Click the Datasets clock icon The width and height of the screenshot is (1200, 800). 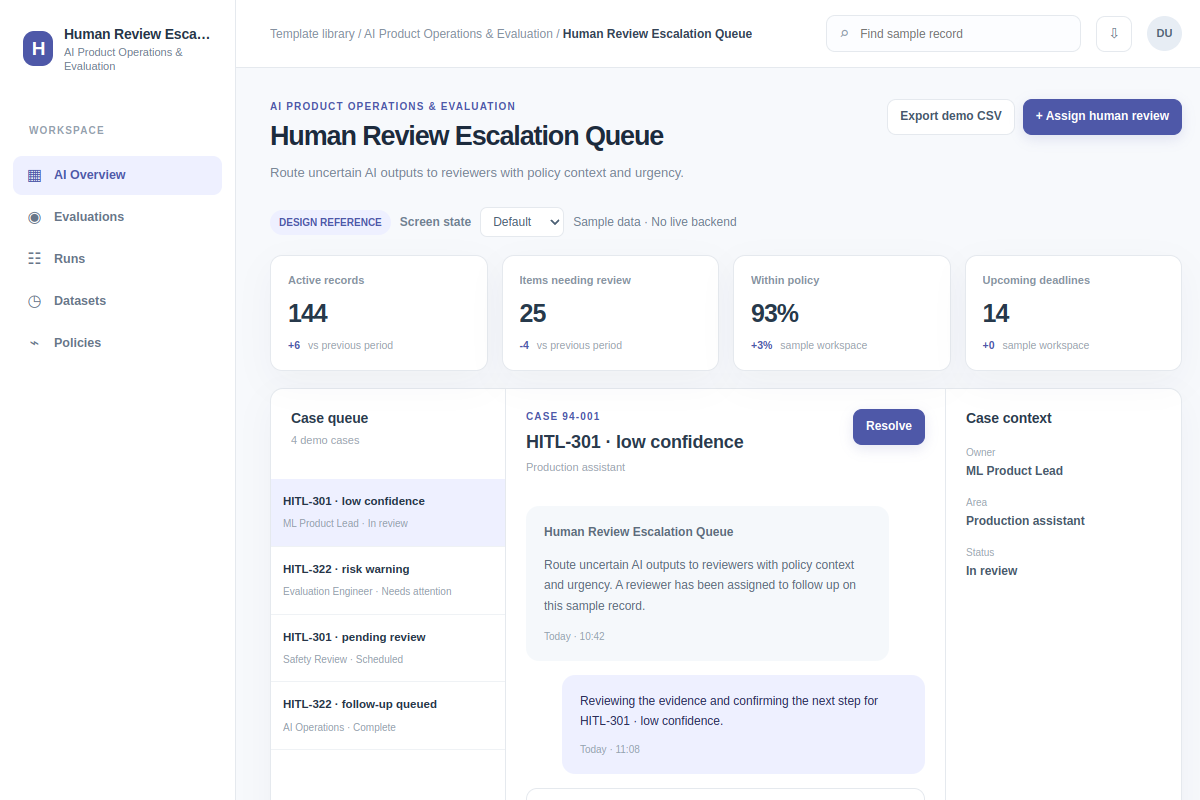click(35, 301)
